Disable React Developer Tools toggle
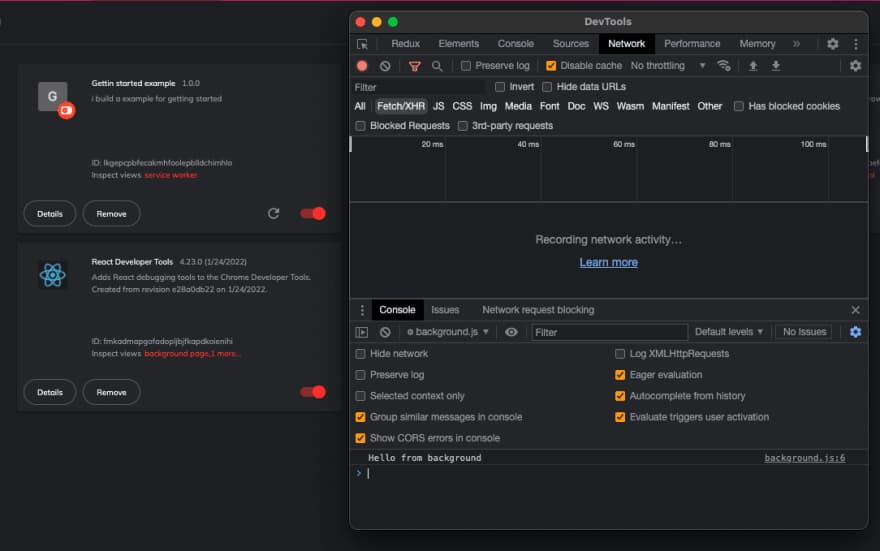 (x=313, y=392)
